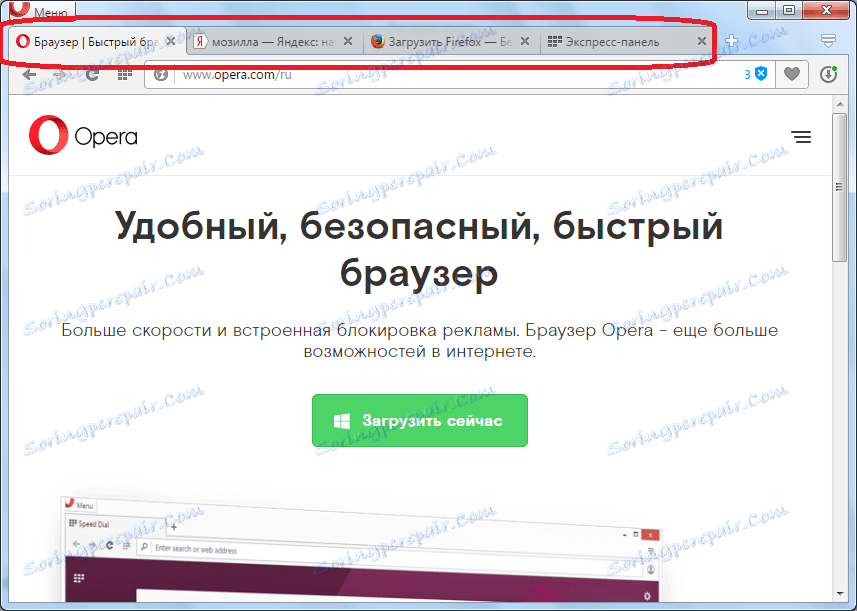Close the мозилла — Яндекс tab

point(348,42)
